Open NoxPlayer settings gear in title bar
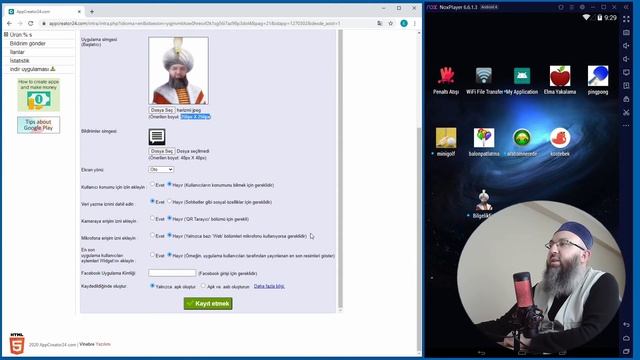640x360 pixels. 582,7
